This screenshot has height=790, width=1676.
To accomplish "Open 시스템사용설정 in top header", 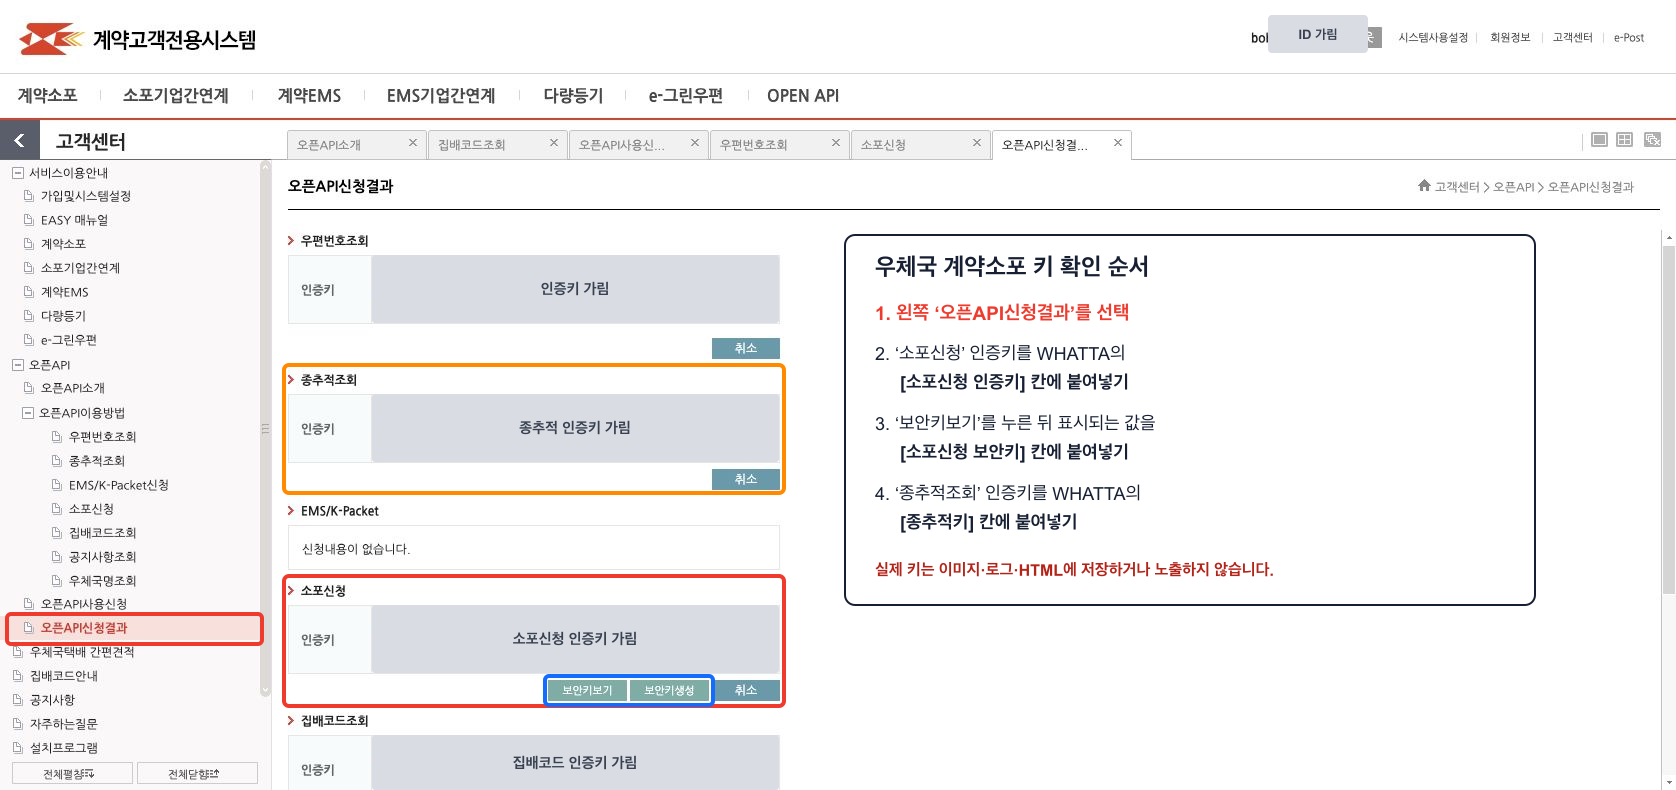I will tap(1433, 38).
